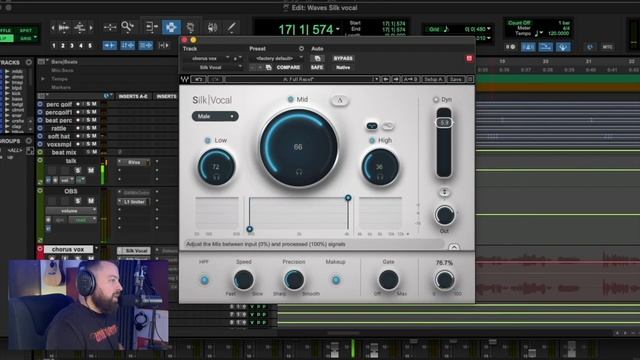Open the Male voice type dropdown
This screenshot has height=360, width=640.
click(215, 116)
